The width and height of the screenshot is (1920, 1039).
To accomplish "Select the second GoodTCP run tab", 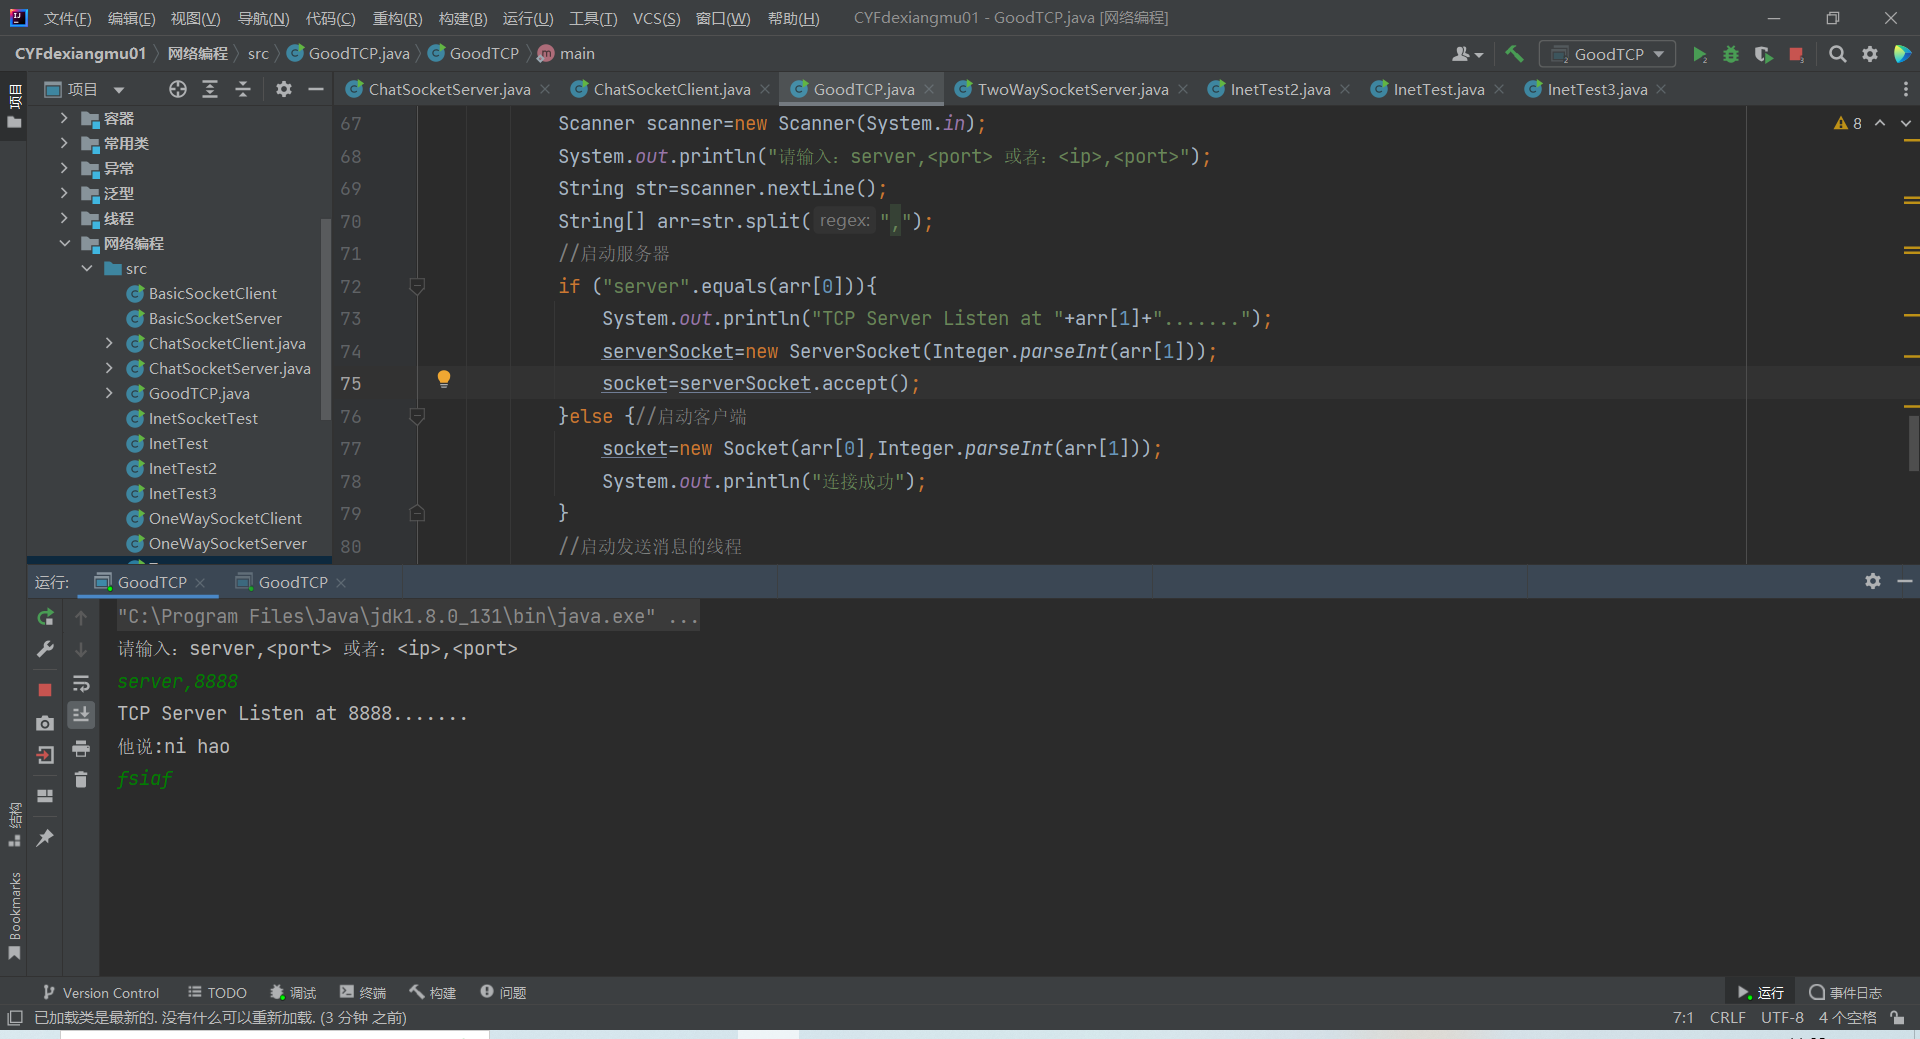I will click(293, 582).
